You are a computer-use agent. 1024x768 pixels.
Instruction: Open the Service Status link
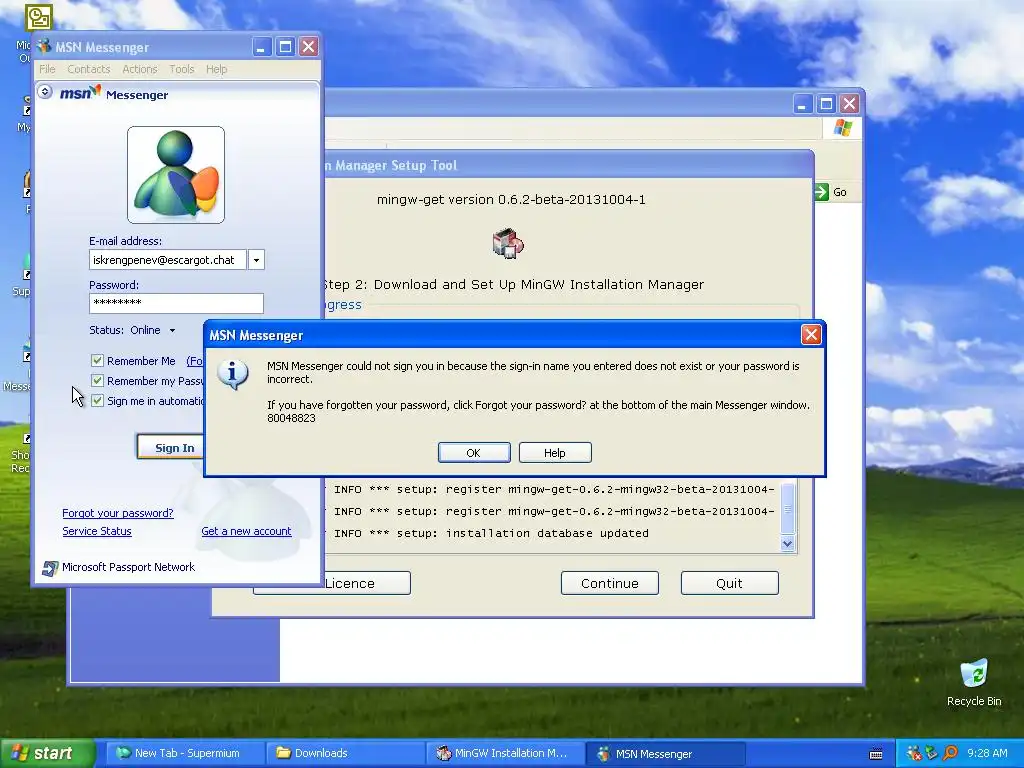97,531
